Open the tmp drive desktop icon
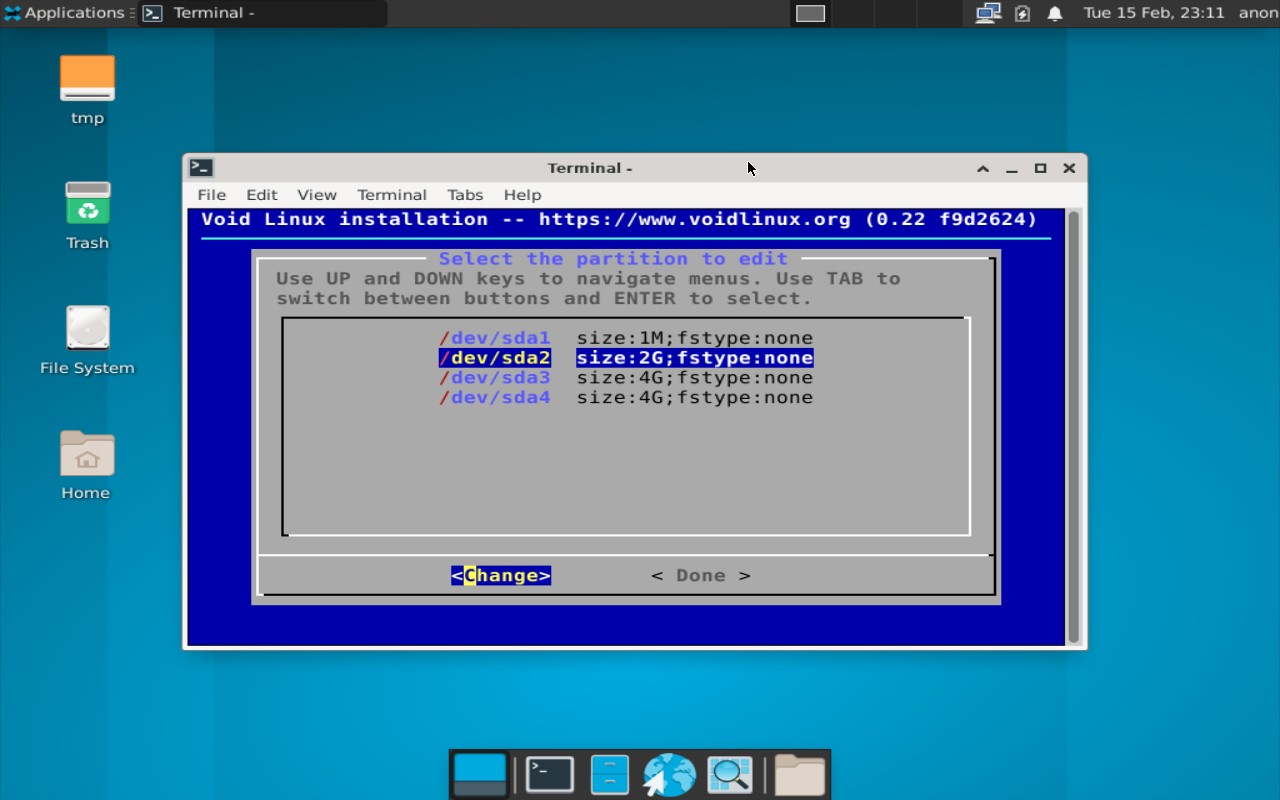The height and width of the screenshot is (800, 1280). coord(87,90)
